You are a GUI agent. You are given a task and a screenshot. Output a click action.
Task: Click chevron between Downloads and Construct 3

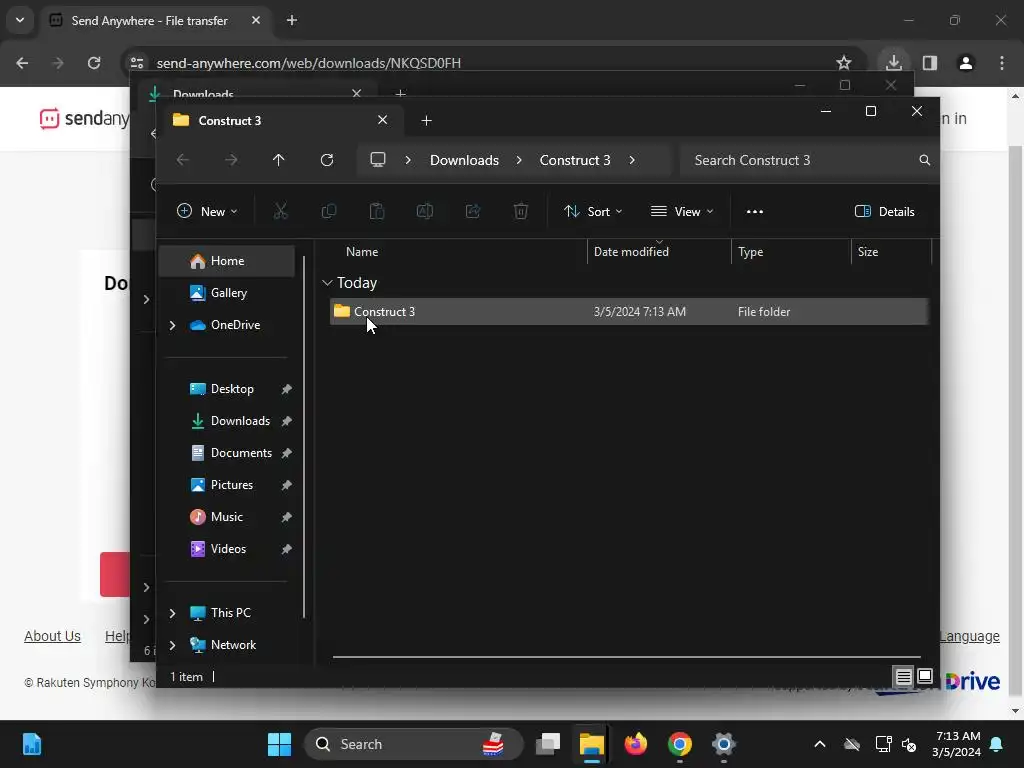pos(519,160)
